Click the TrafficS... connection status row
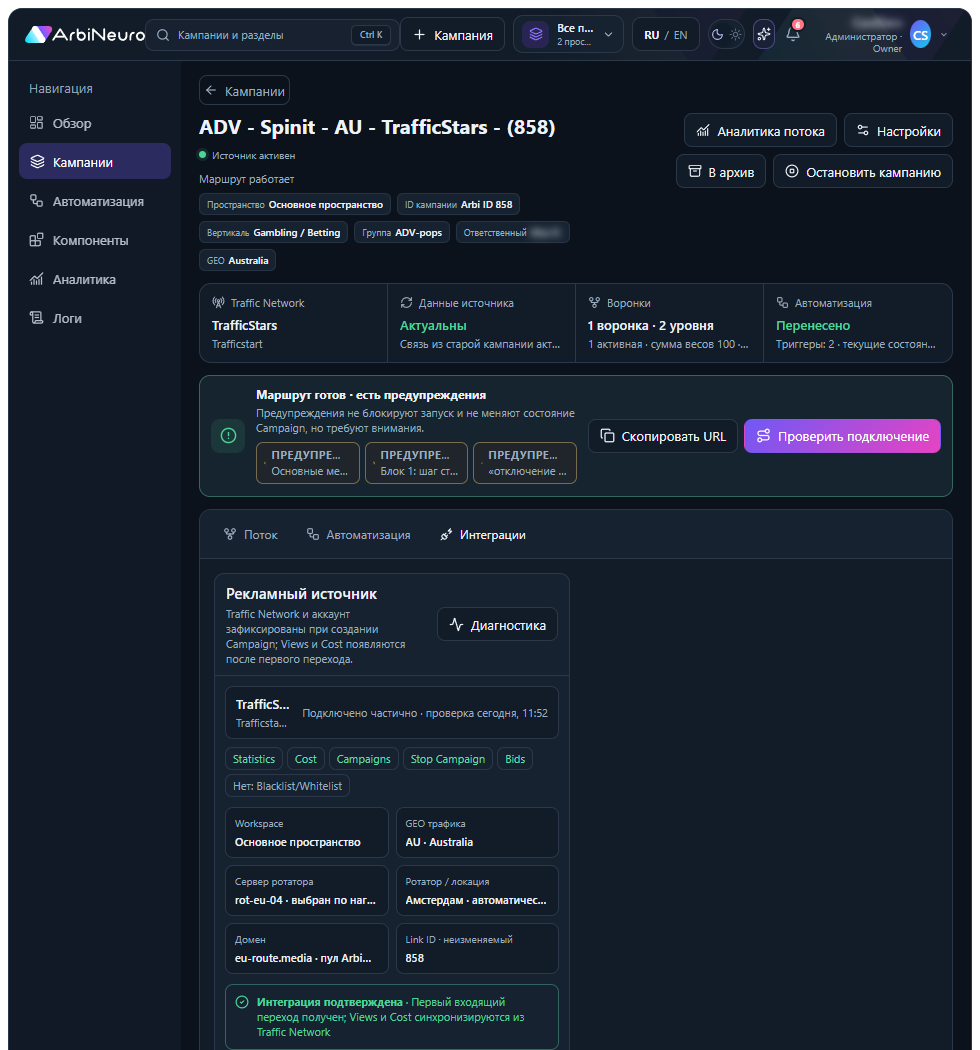This screenshot has height=1050, width=980. point(392,712)
